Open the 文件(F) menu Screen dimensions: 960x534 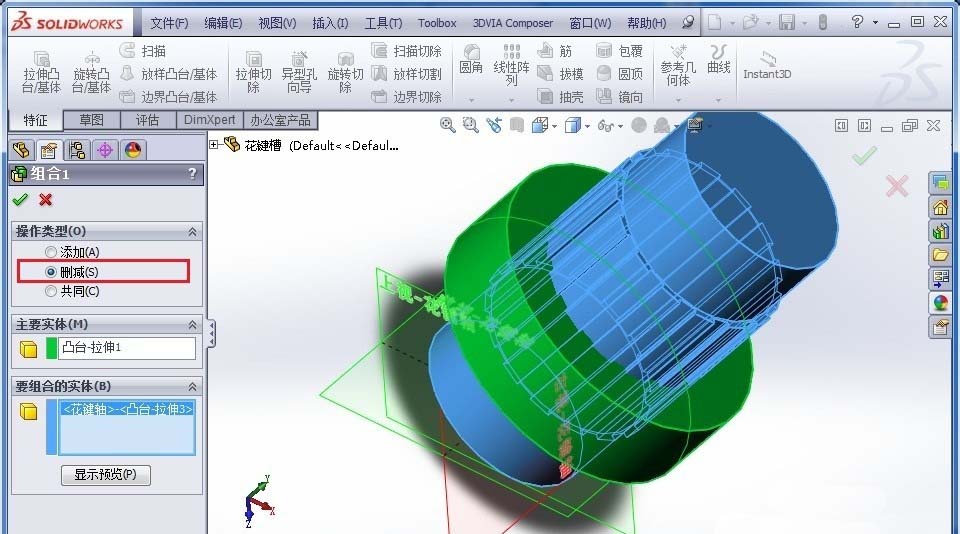tap(170, 23)
